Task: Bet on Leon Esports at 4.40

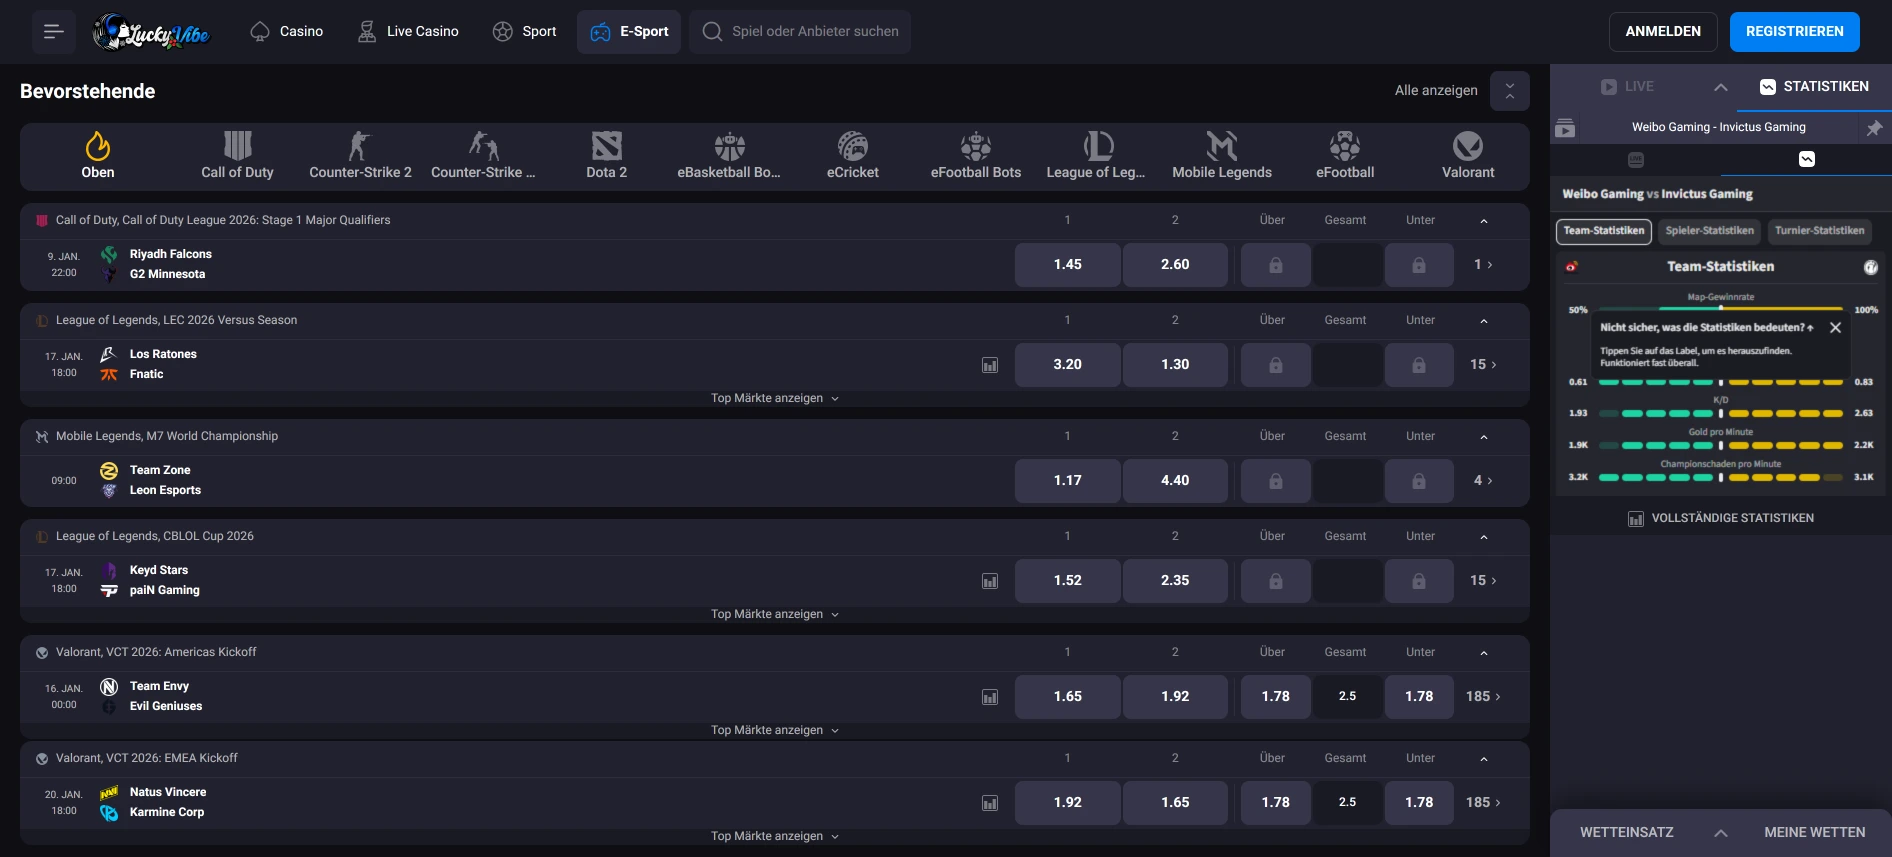Action: 1175,481
